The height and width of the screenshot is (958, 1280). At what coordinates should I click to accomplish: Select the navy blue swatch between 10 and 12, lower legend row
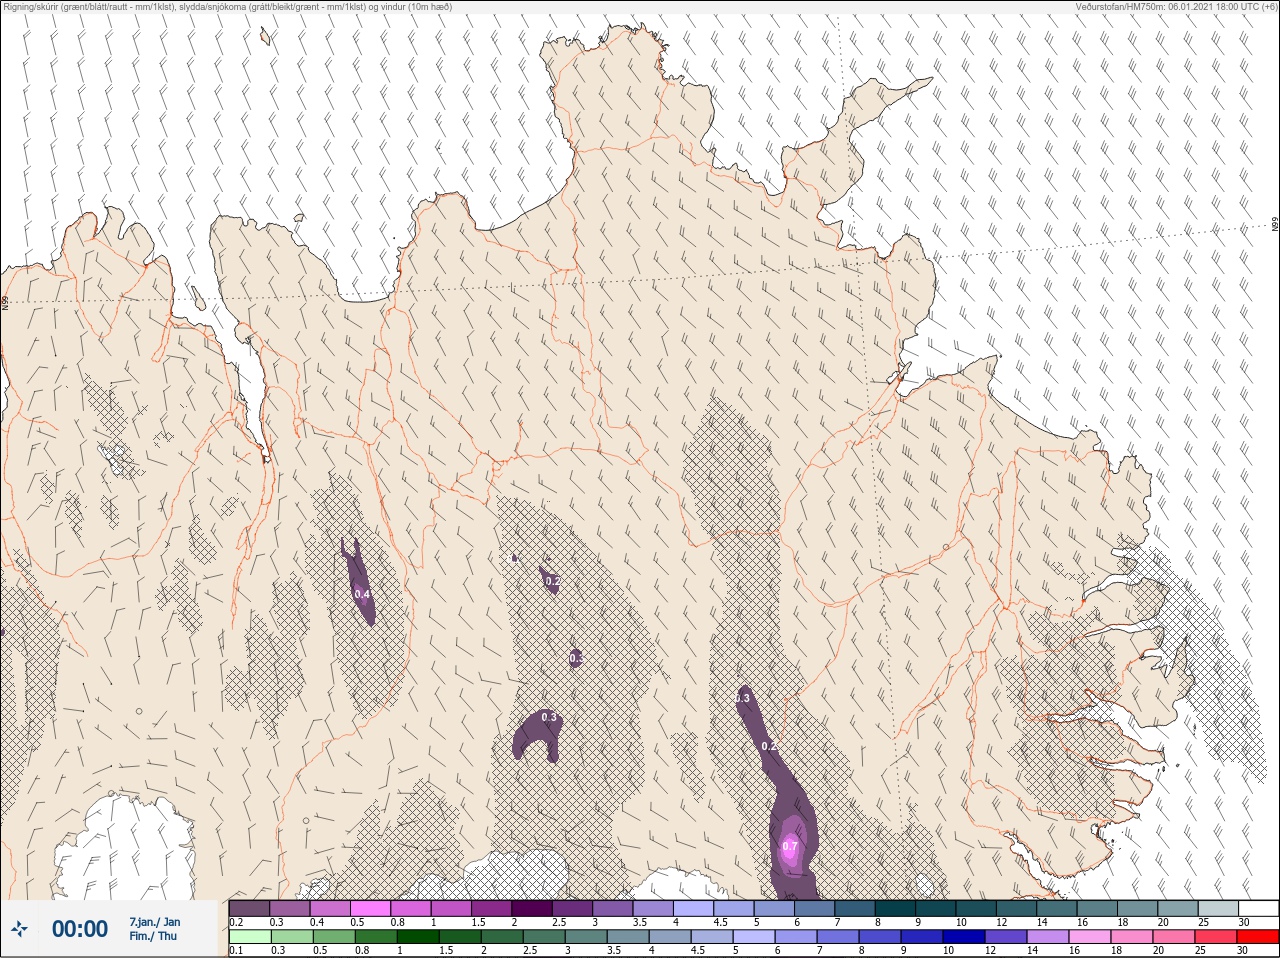coord(964,937)
